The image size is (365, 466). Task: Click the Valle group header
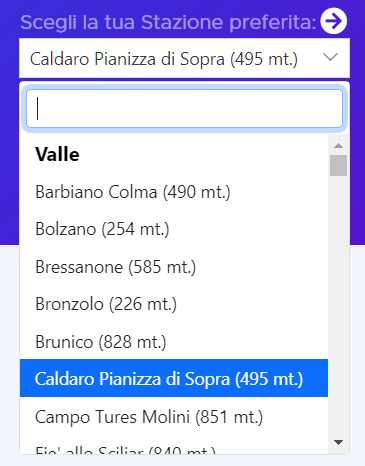57,154
